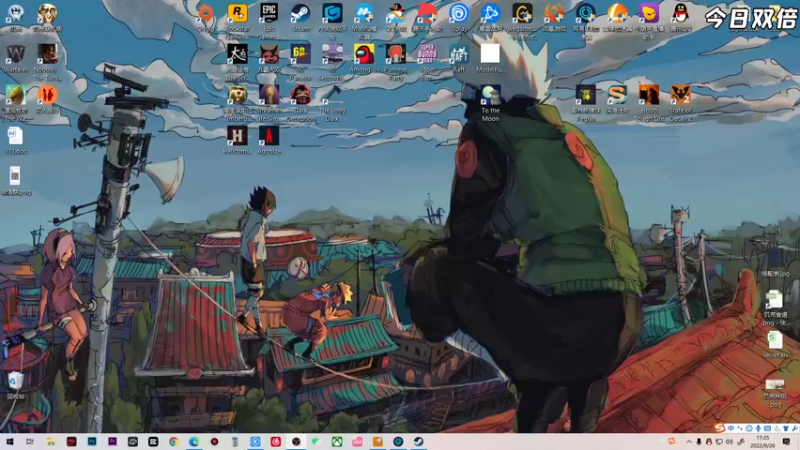Select the 60 Seconds game icon
The height and width of the screenshot is (450, 800).
332,54
